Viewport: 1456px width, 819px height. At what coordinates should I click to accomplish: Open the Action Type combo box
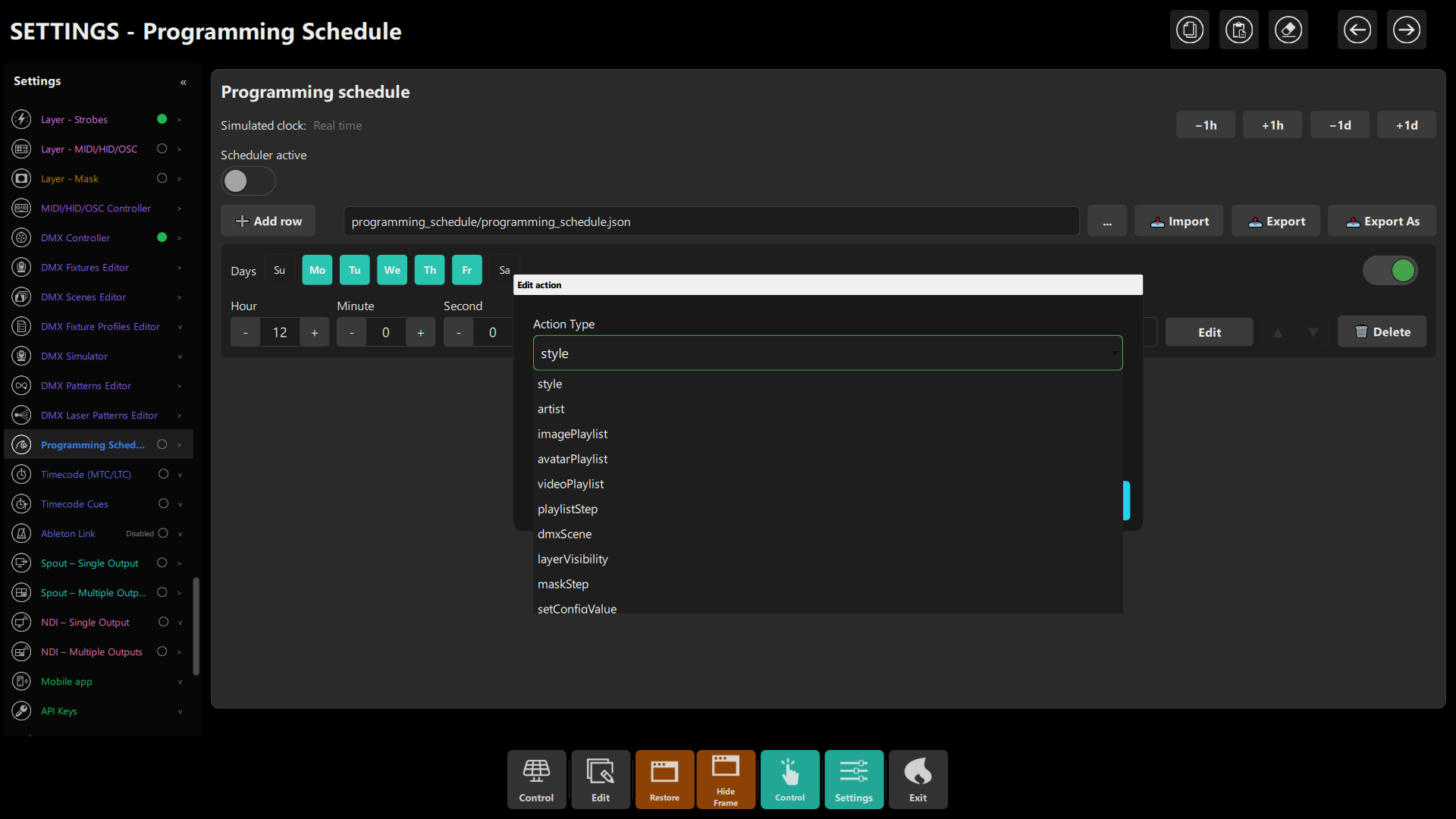pos(828,353)
